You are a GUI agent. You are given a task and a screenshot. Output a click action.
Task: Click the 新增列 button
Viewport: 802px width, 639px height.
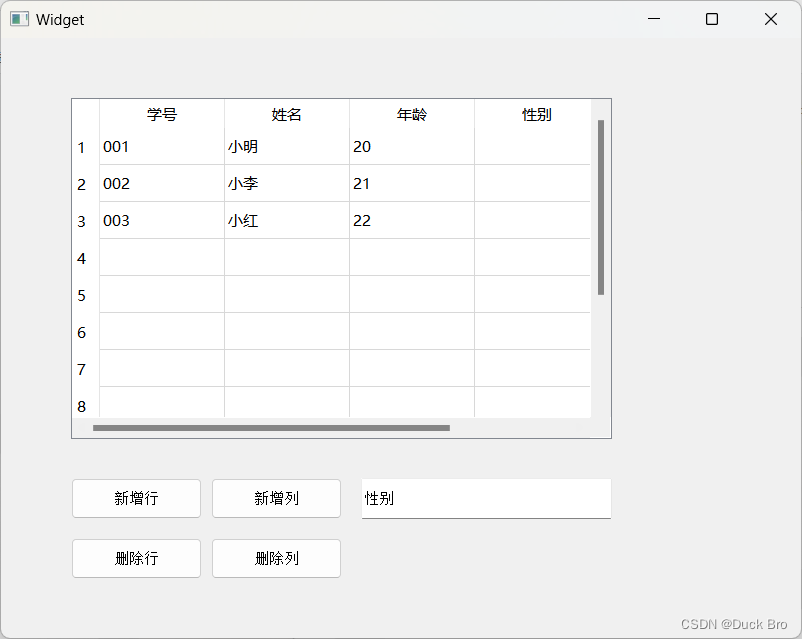[x=276, y=498]
